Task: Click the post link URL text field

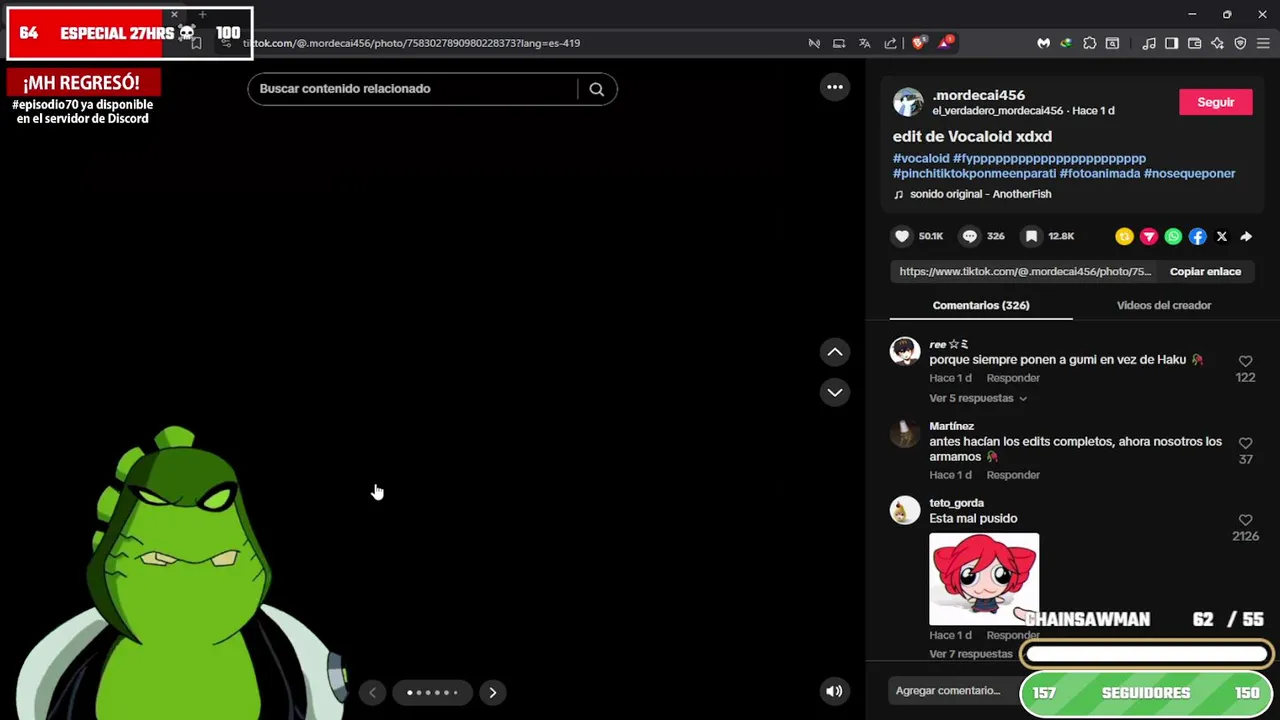Action: tap(1025, 272)
